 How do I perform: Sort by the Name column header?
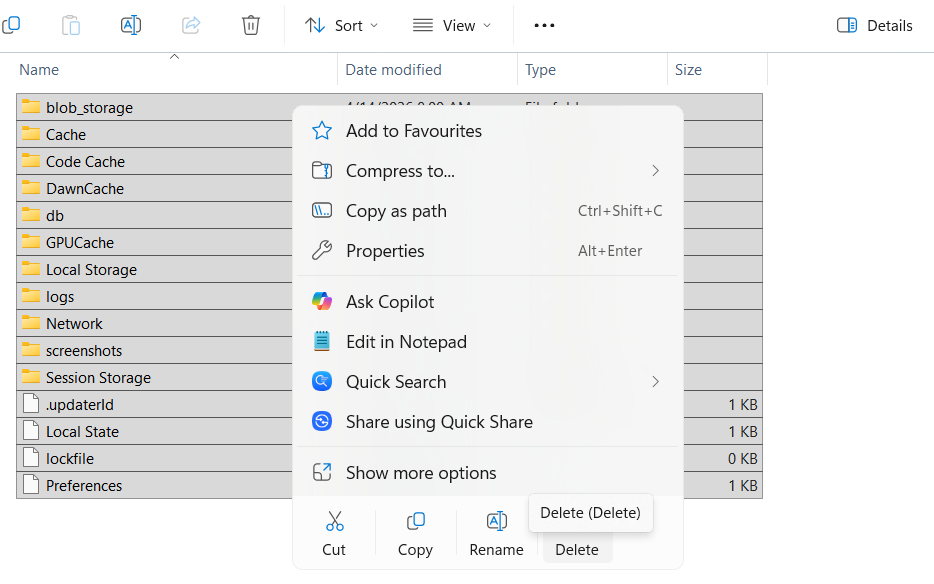click(40, 70)
